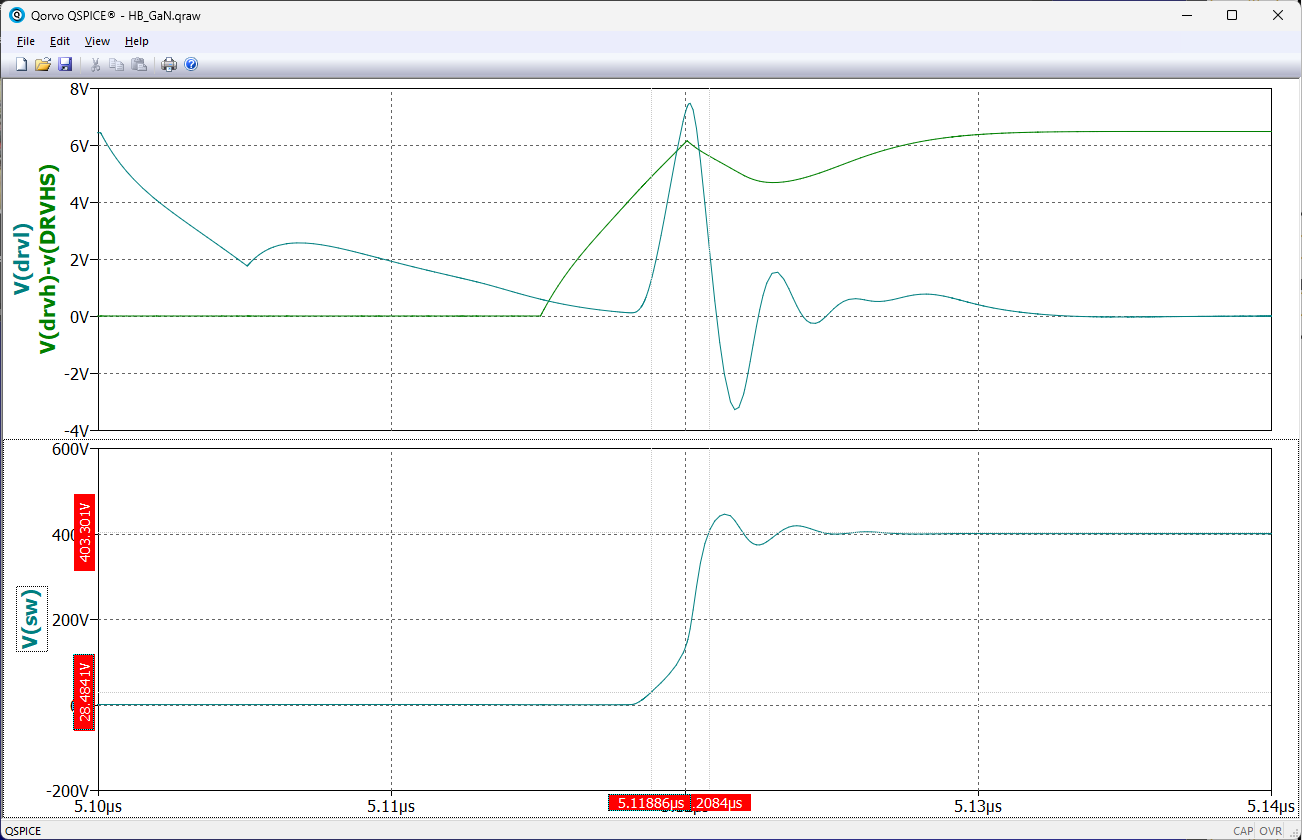Print the waveform with printer icon

(169, 64)
